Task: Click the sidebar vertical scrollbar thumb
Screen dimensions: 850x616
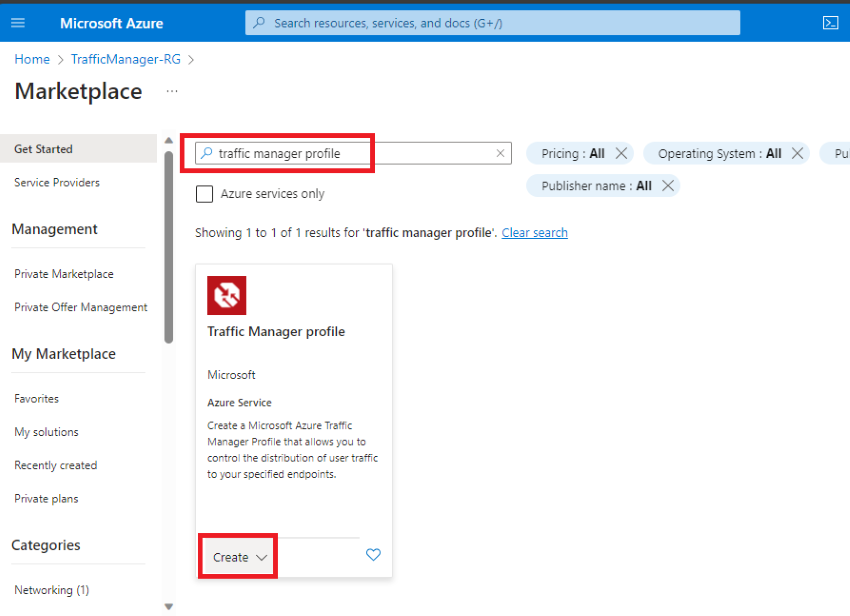Action: 169,247
